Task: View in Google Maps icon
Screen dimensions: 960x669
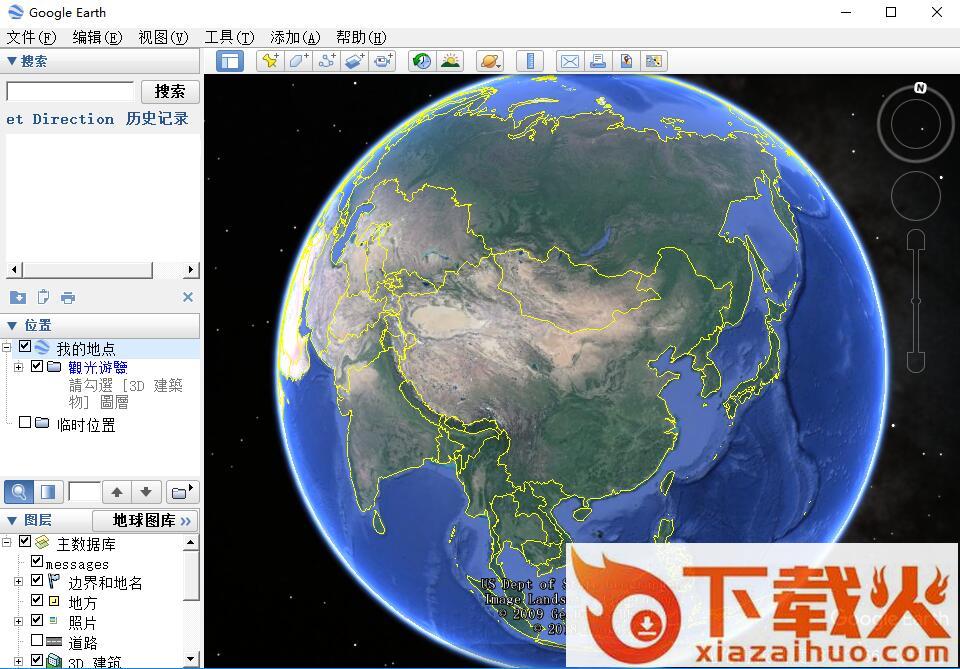Action: click(x=654, y=61)
